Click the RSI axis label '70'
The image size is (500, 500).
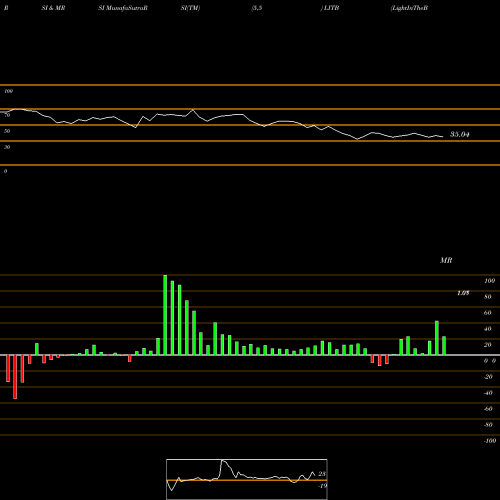point(7,115)
